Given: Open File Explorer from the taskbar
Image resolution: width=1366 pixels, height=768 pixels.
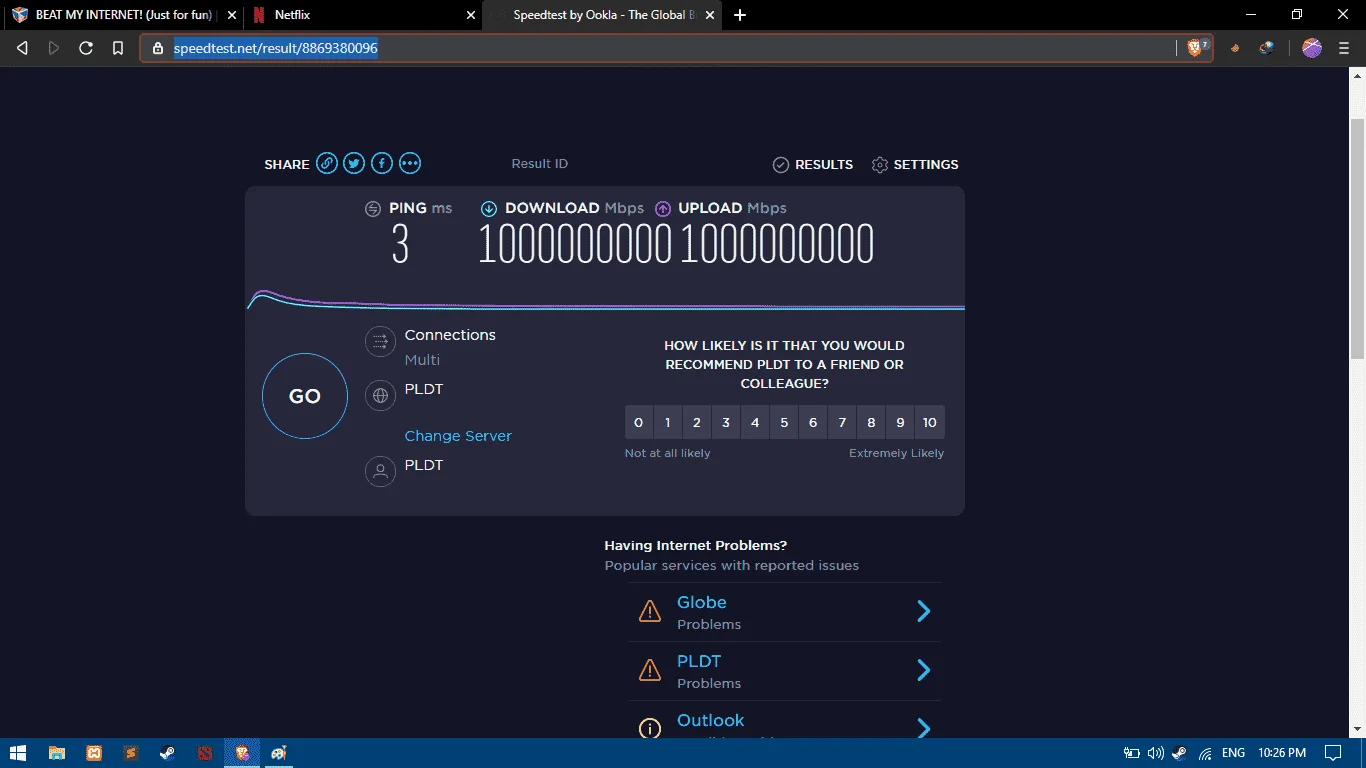Looking at the screenshot, I should pos(57,753).
